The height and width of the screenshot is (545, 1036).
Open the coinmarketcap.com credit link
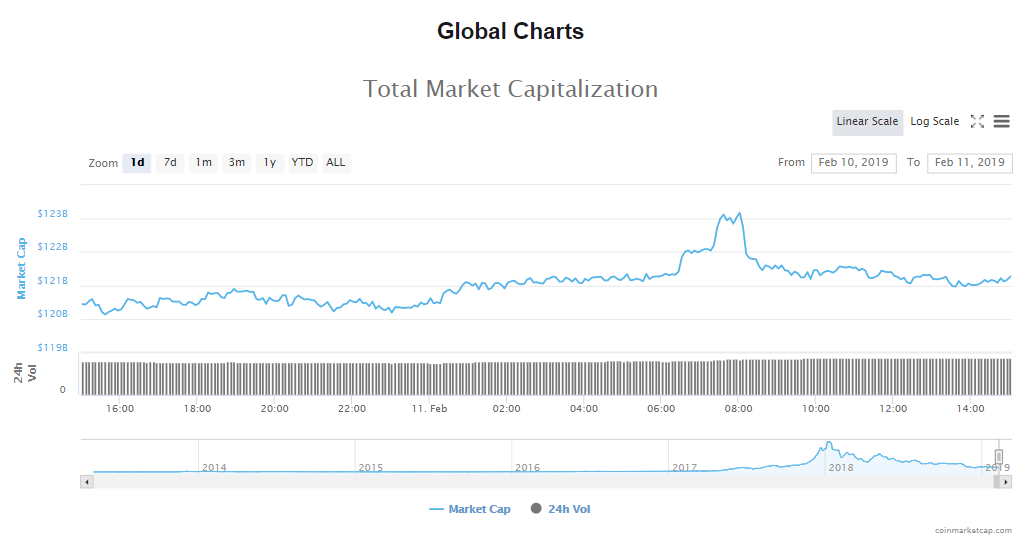pos(972,531)
